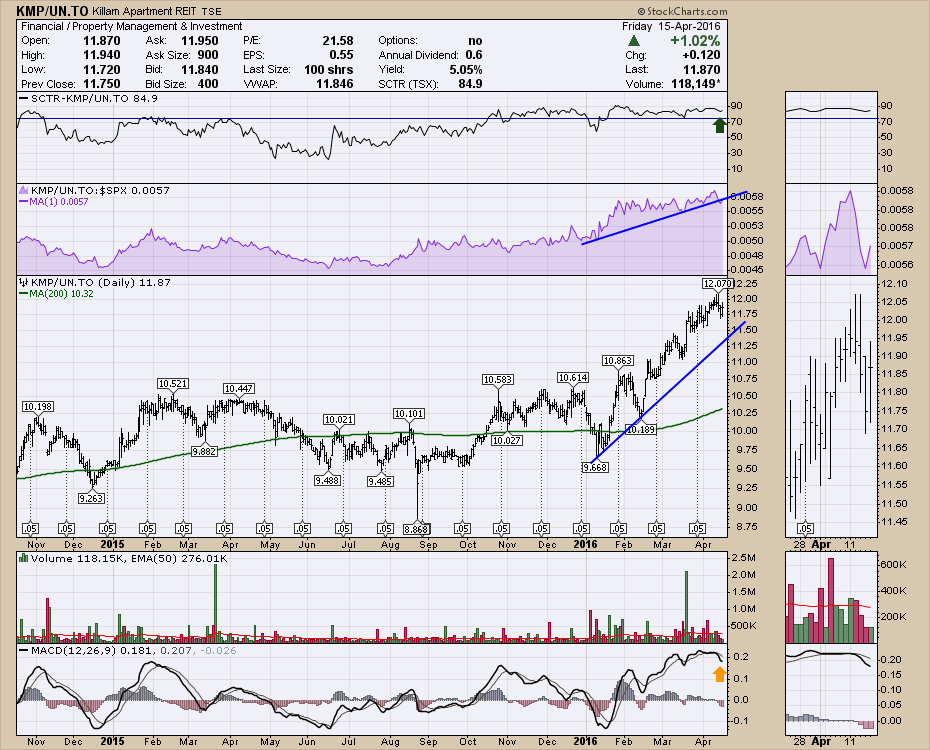Image resolution: width=930 pixels, height=750 pixels.
Task: Click the 9.263 price label
Action: [91, 498]
